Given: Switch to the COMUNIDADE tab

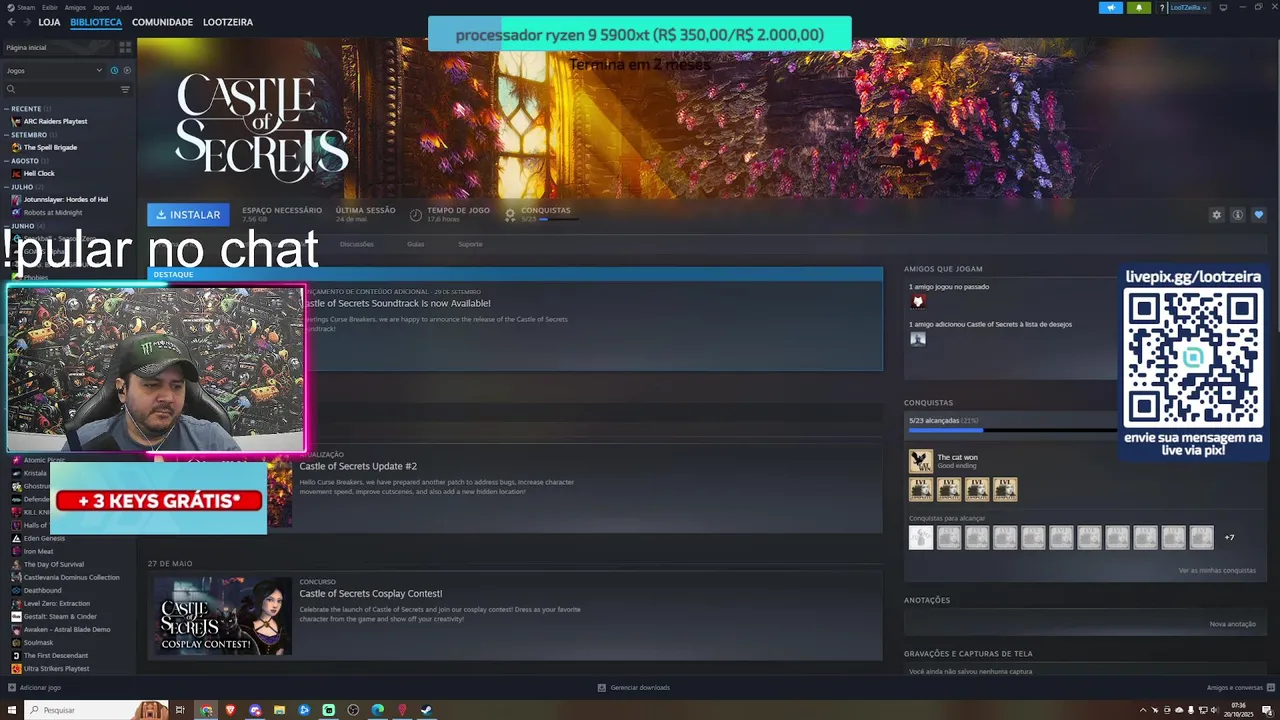Looking at the screenshot, I should point(162,22).
